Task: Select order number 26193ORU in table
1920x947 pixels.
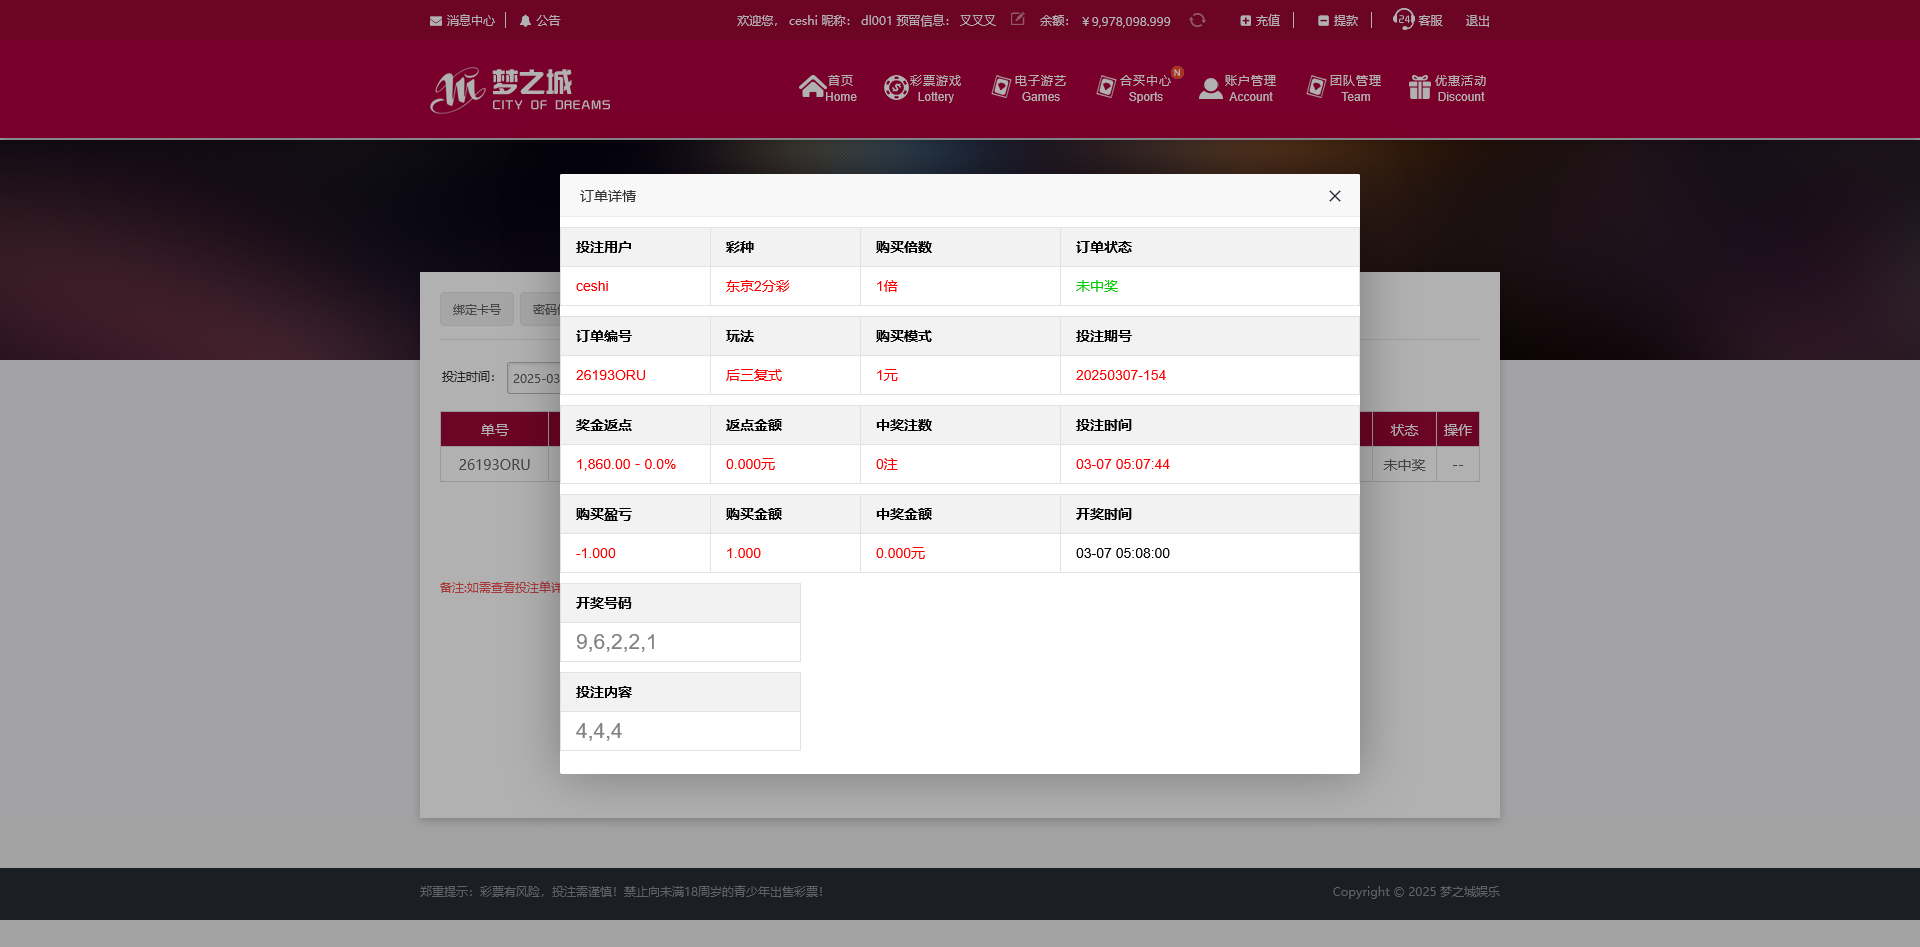Action: click(494, 465)
